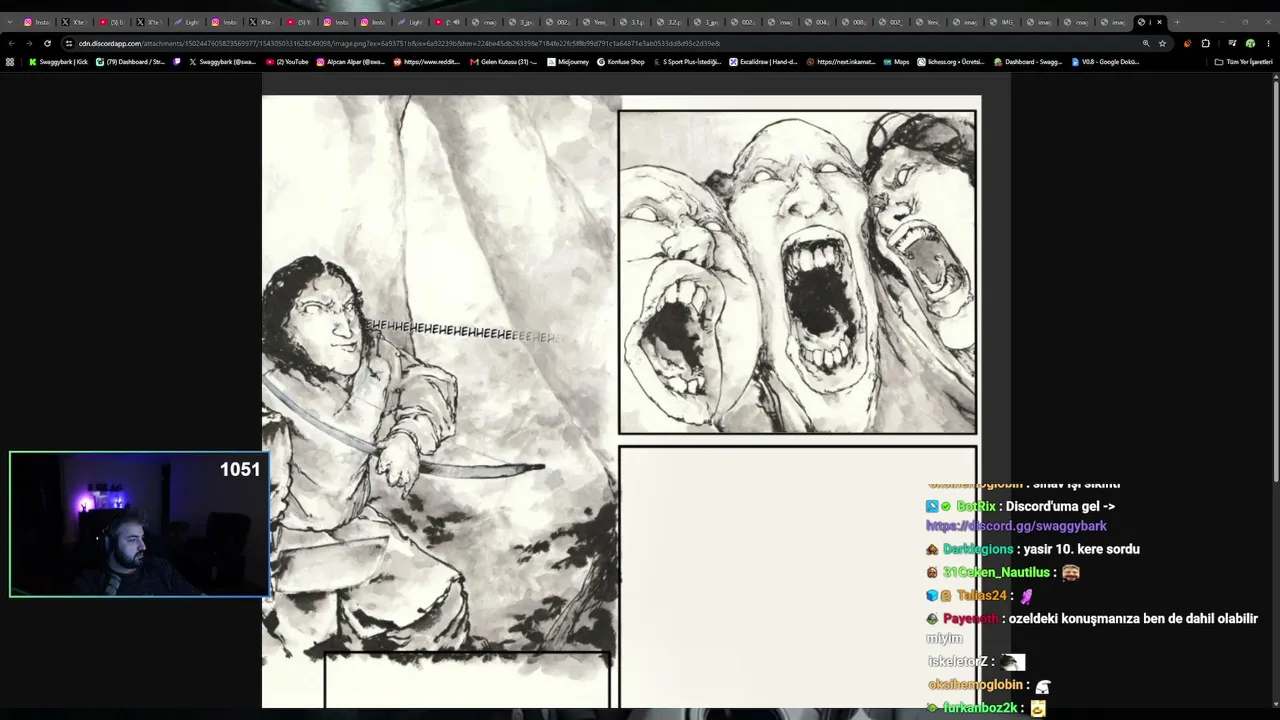This screenshot has height=720, width=1280.
Task: Open the Swaggybark X profile bookmark
Action: click(x=223, y=62)
